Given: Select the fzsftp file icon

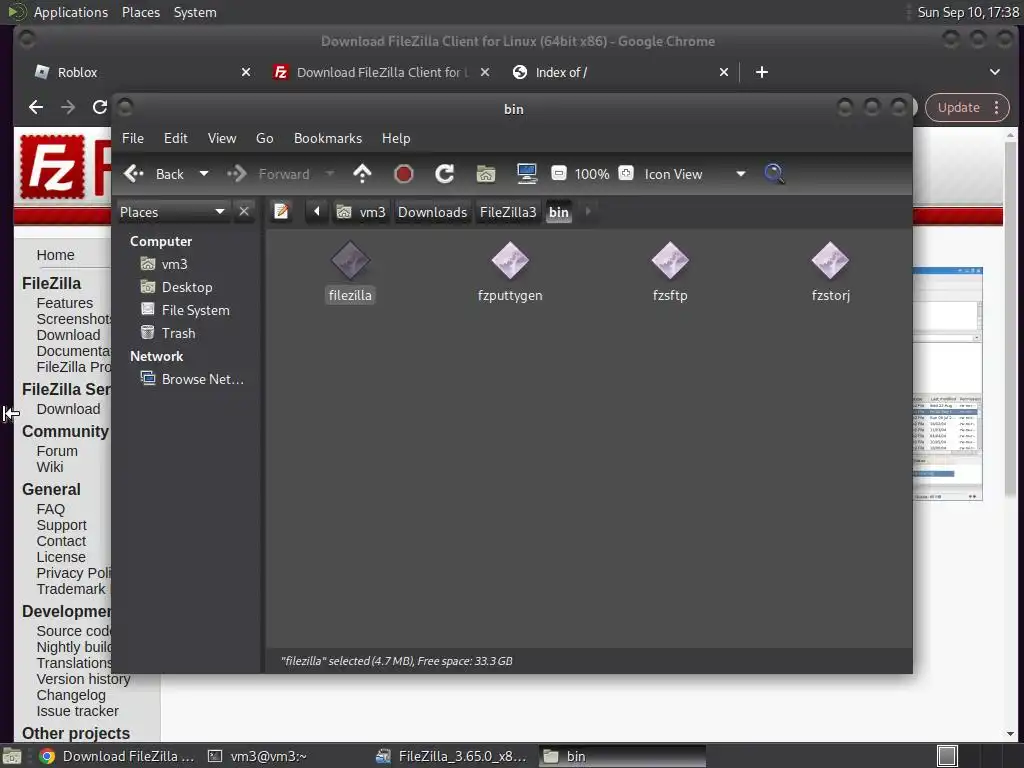Looking at the screenshot, I should point(670,261).
